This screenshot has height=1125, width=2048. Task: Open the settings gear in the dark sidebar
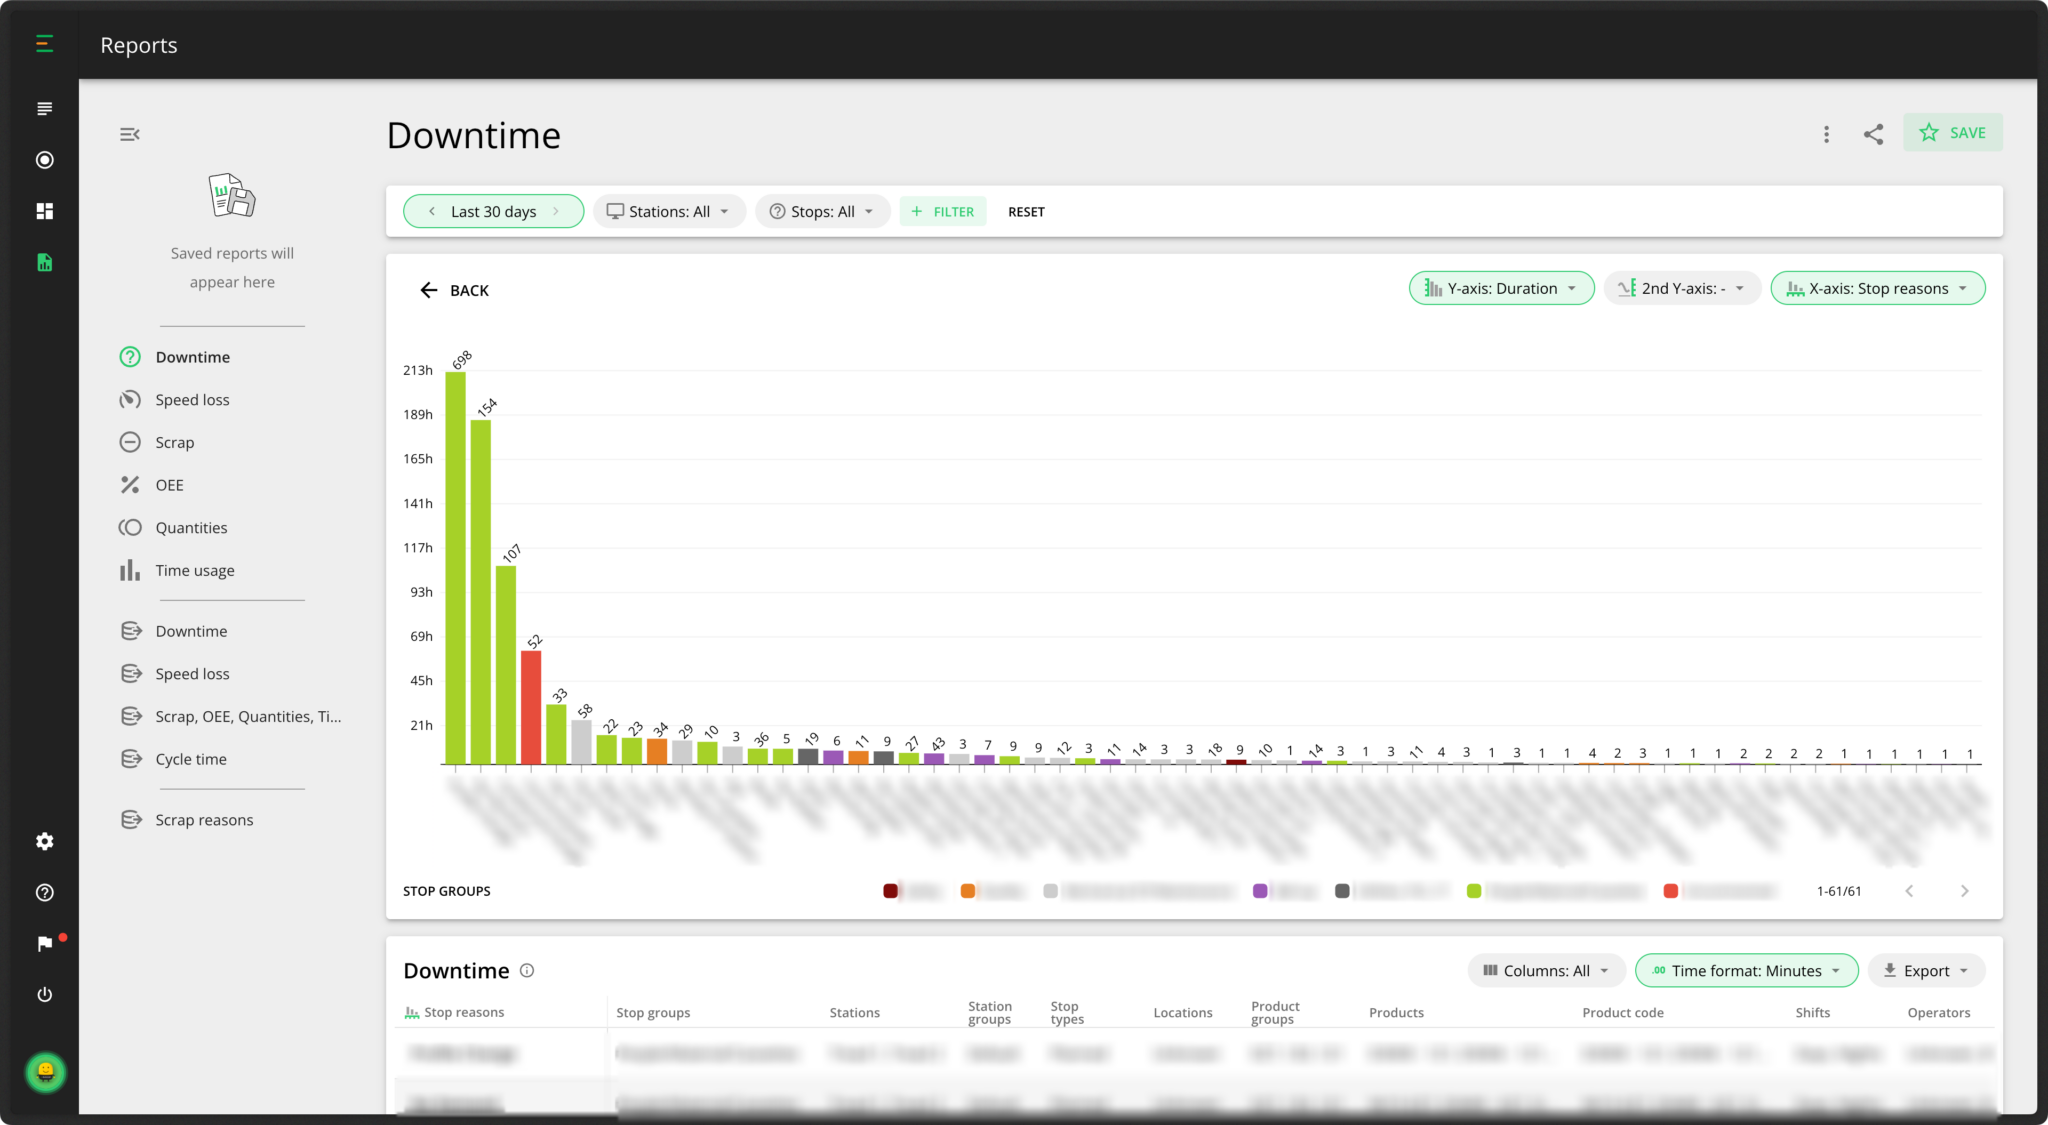pos(44,841)
